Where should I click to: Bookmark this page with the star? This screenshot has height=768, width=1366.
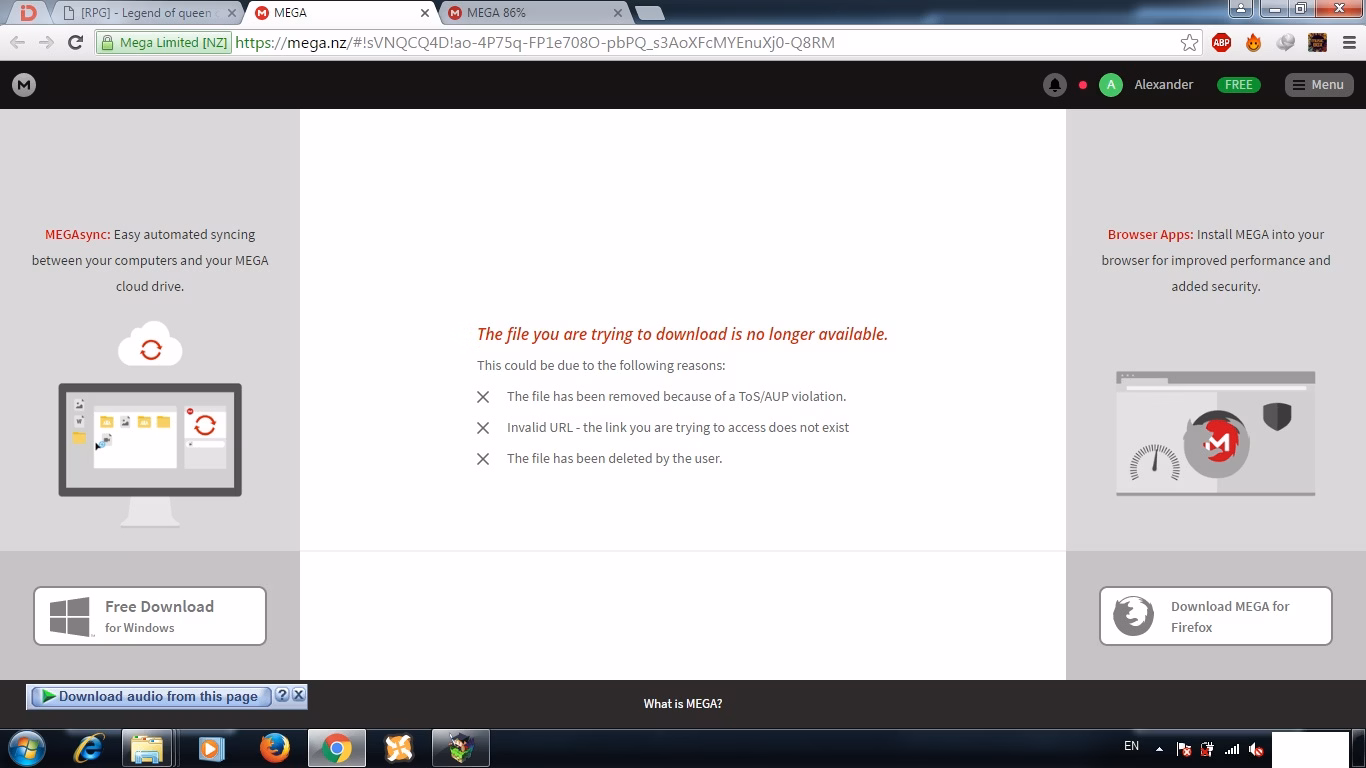1189,42
